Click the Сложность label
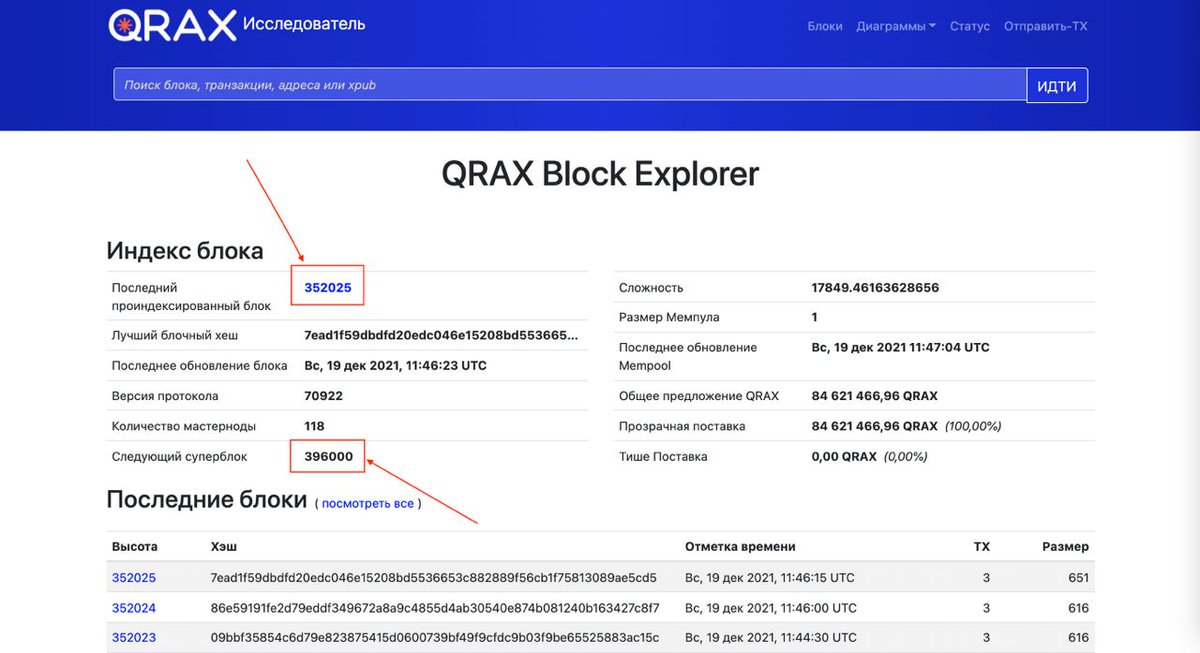 tap(651, 288)
